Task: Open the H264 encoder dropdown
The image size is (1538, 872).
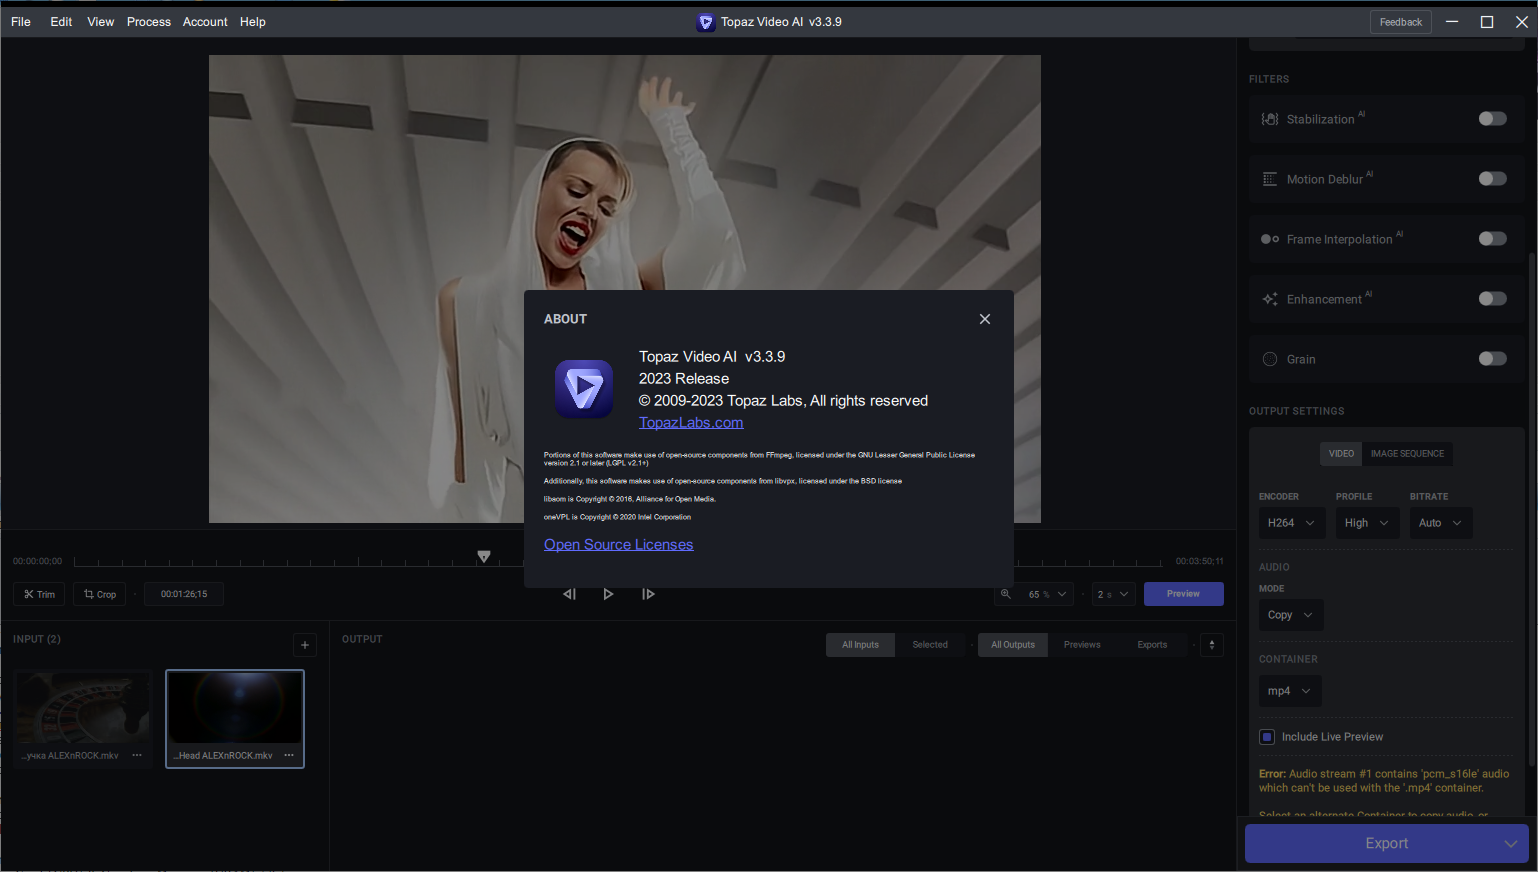Action: tap(1292, 523)
